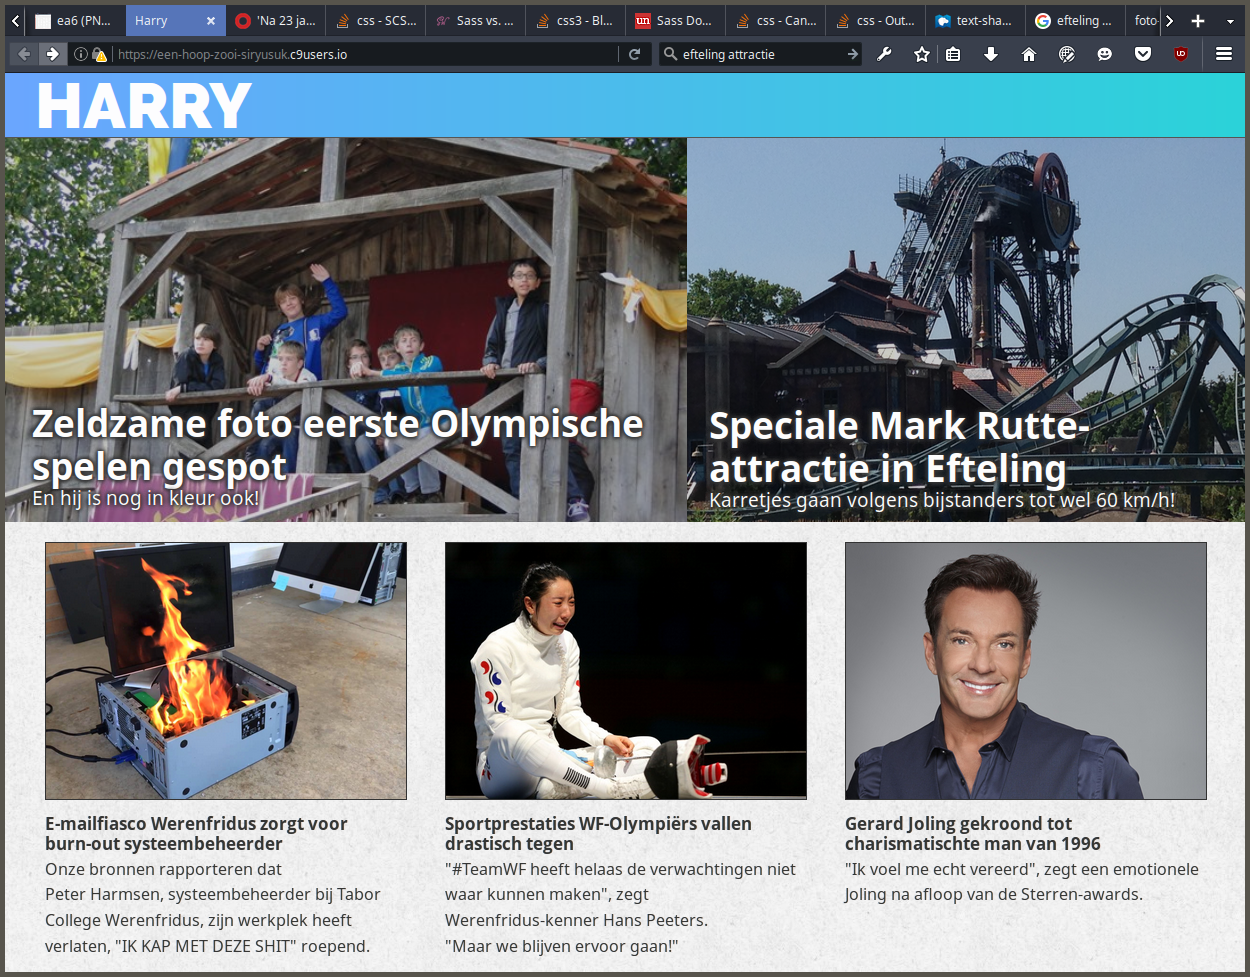Go to the browser home page
Viewport: 1250px width, 977px height.
coord(1029,54)
